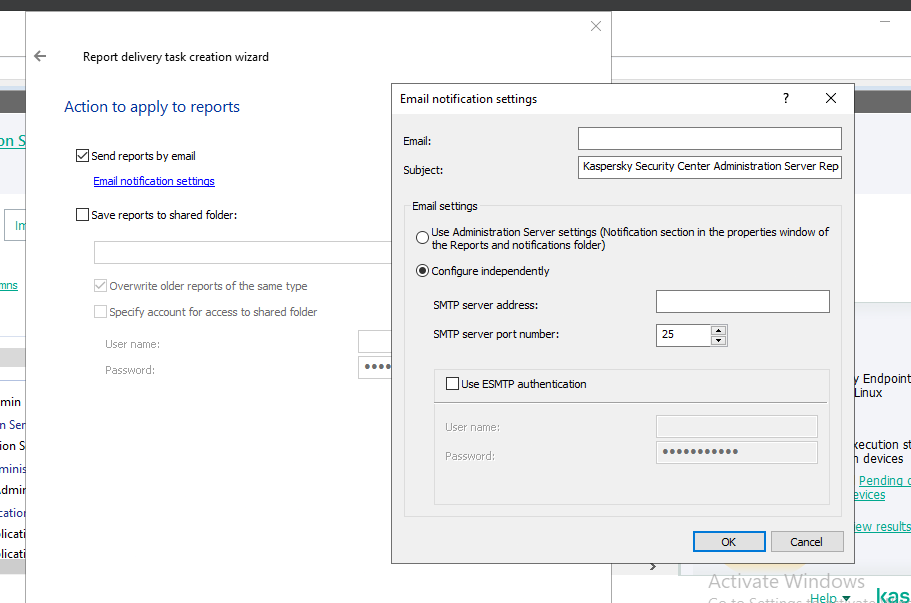Viewport: 911px width, 603px height.
Task: Close the report delivery wizard window
Action: (596, 26)
